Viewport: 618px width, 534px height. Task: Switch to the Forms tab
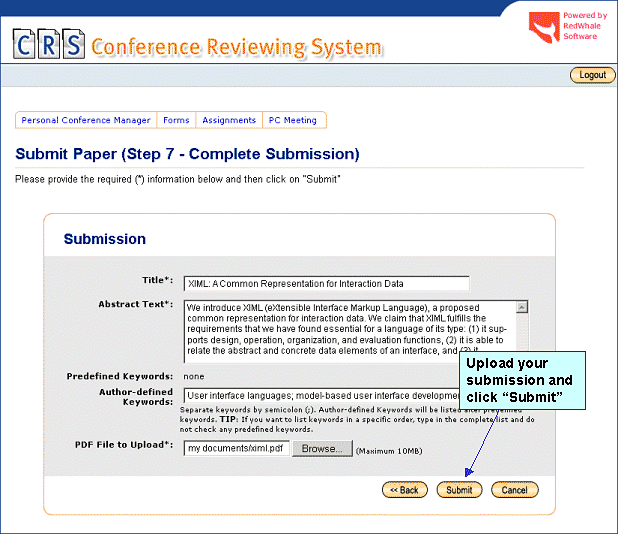[176, 120]
